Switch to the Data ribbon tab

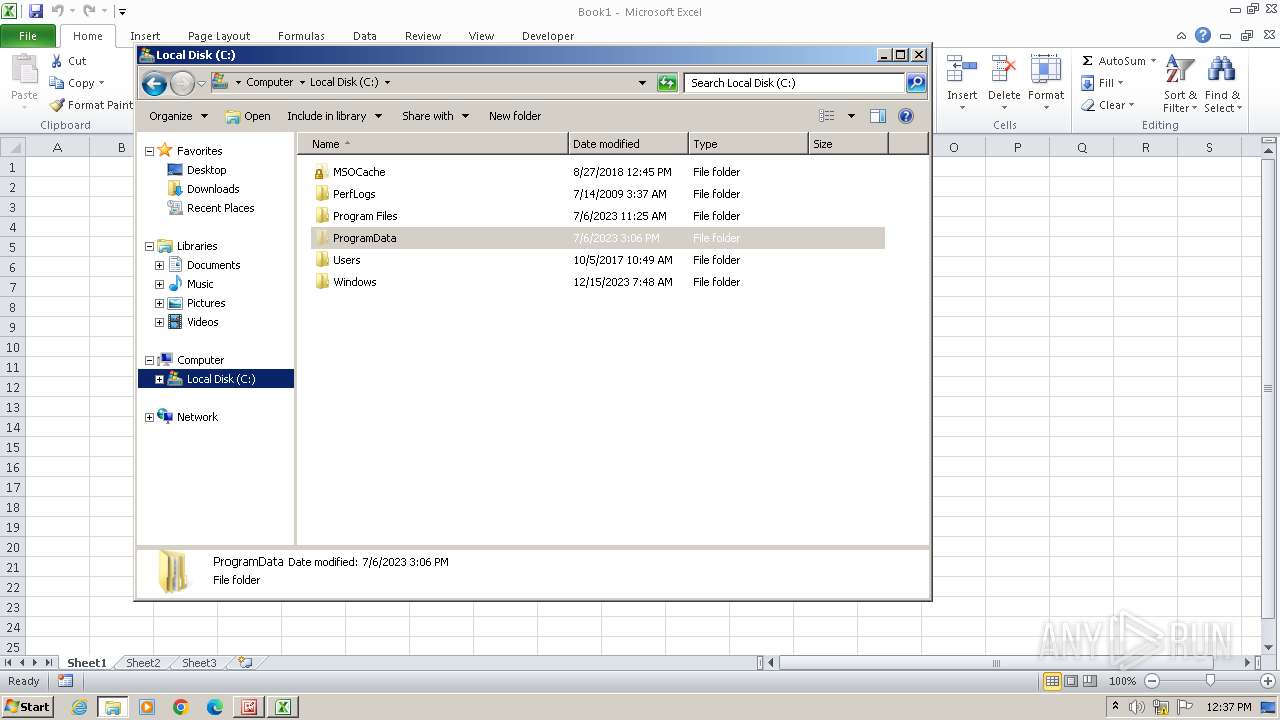coord(365,35)
